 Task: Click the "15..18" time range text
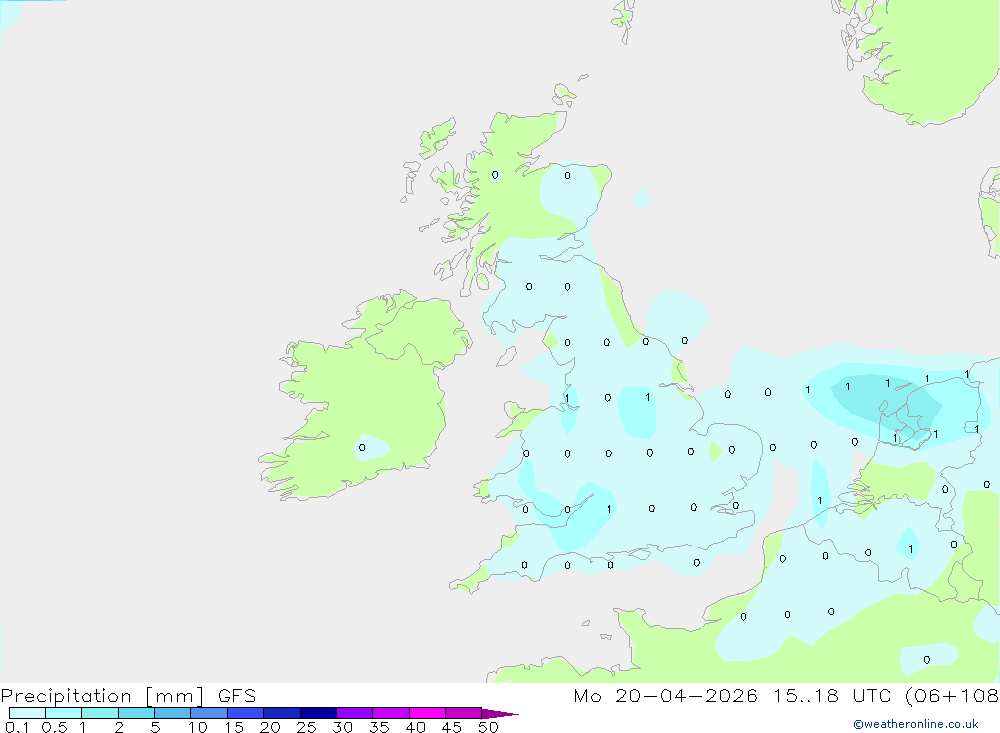click(x=806, y=695)
